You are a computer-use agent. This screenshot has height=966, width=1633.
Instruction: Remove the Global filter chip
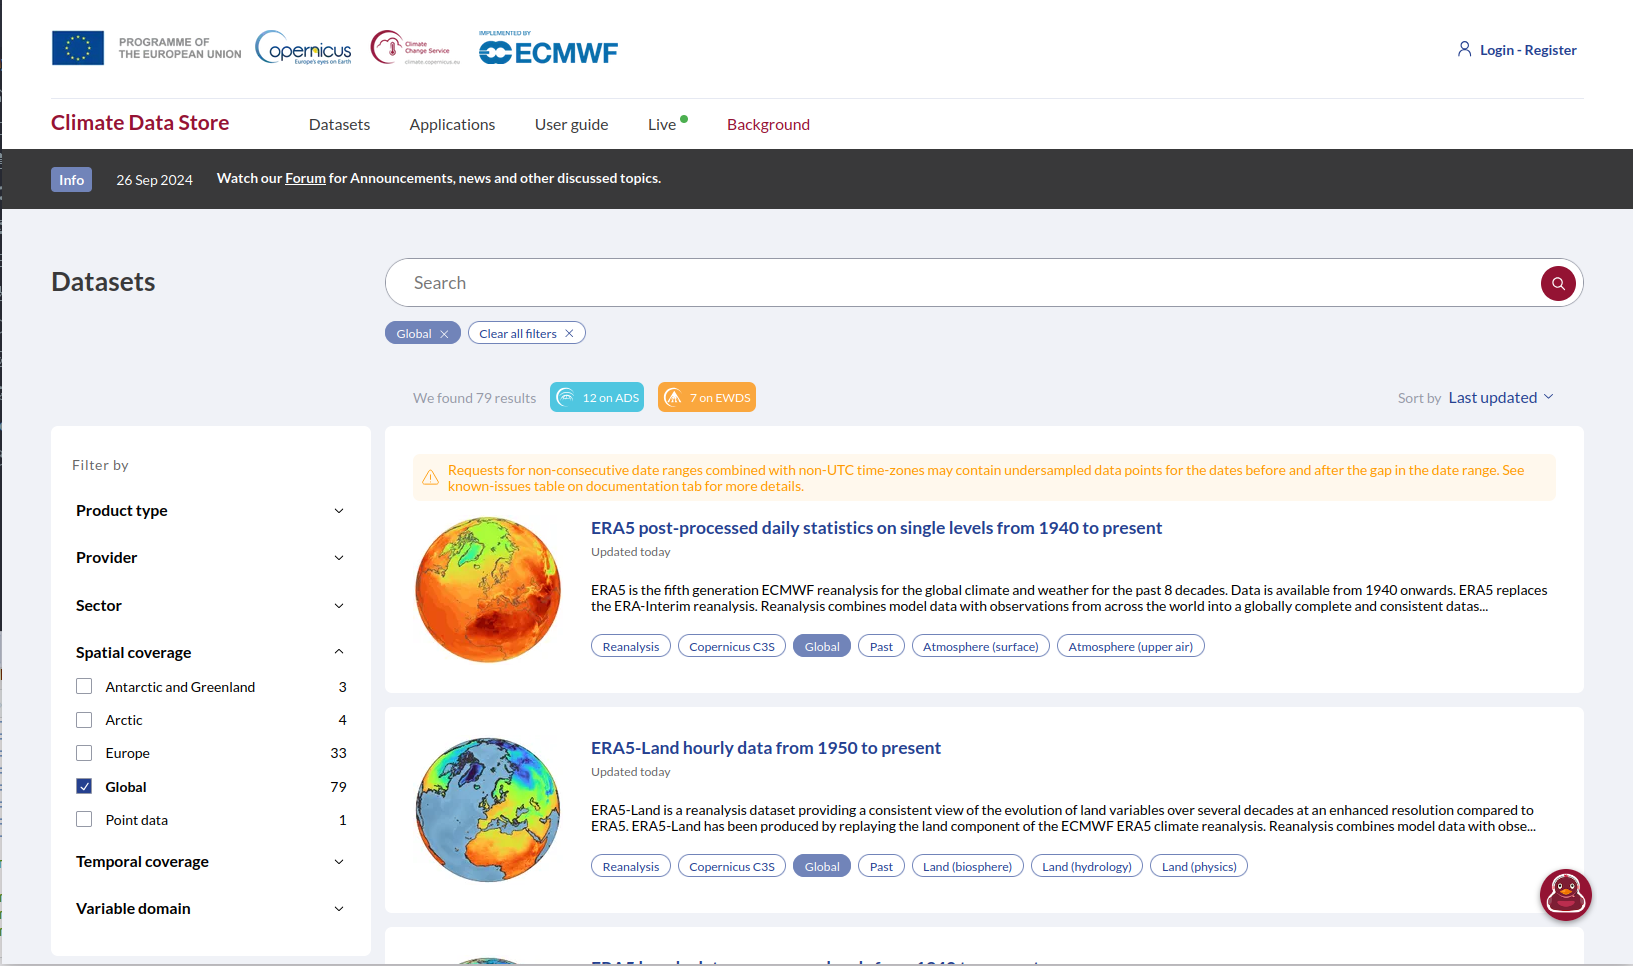pos(444,334)
